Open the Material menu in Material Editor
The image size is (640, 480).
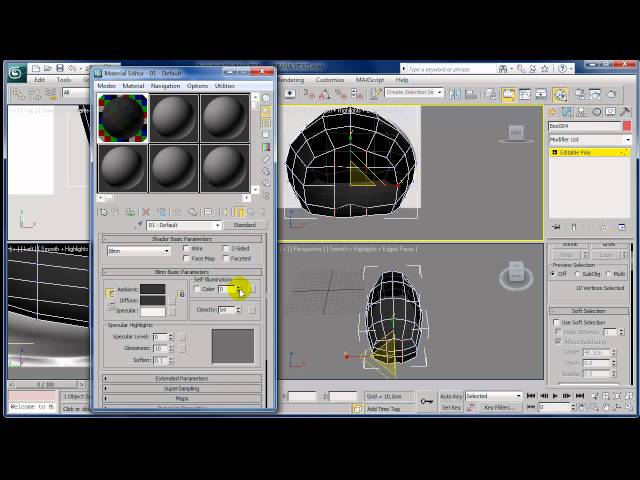point(133,86)
